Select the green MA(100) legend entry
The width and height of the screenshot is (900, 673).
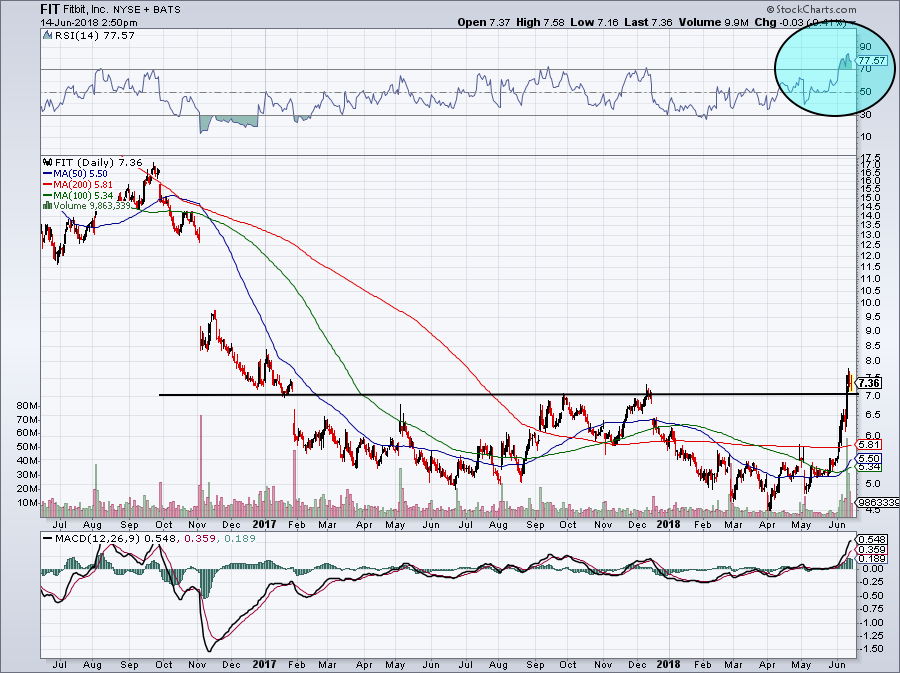point(82,195)
